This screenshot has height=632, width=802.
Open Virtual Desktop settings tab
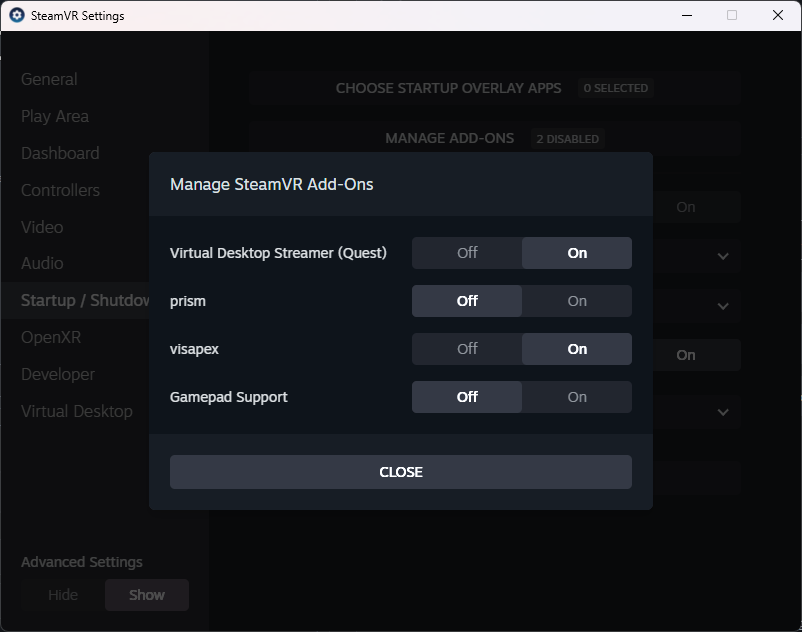(77, 411)
